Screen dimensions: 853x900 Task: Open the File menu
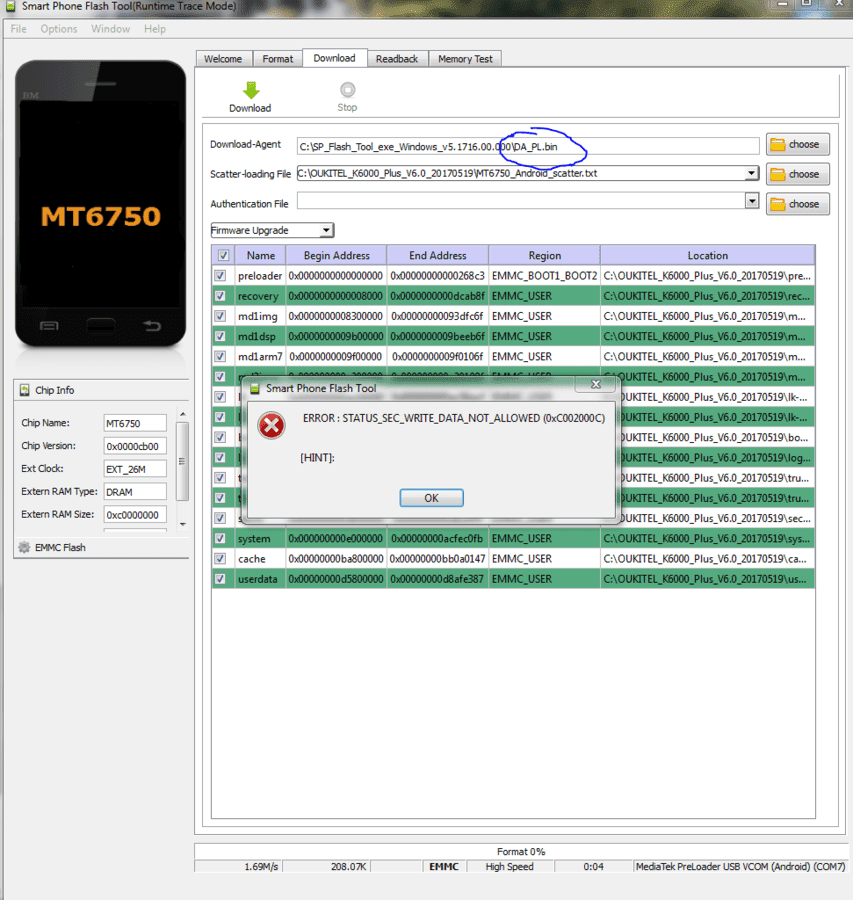[x=18, y=29]
